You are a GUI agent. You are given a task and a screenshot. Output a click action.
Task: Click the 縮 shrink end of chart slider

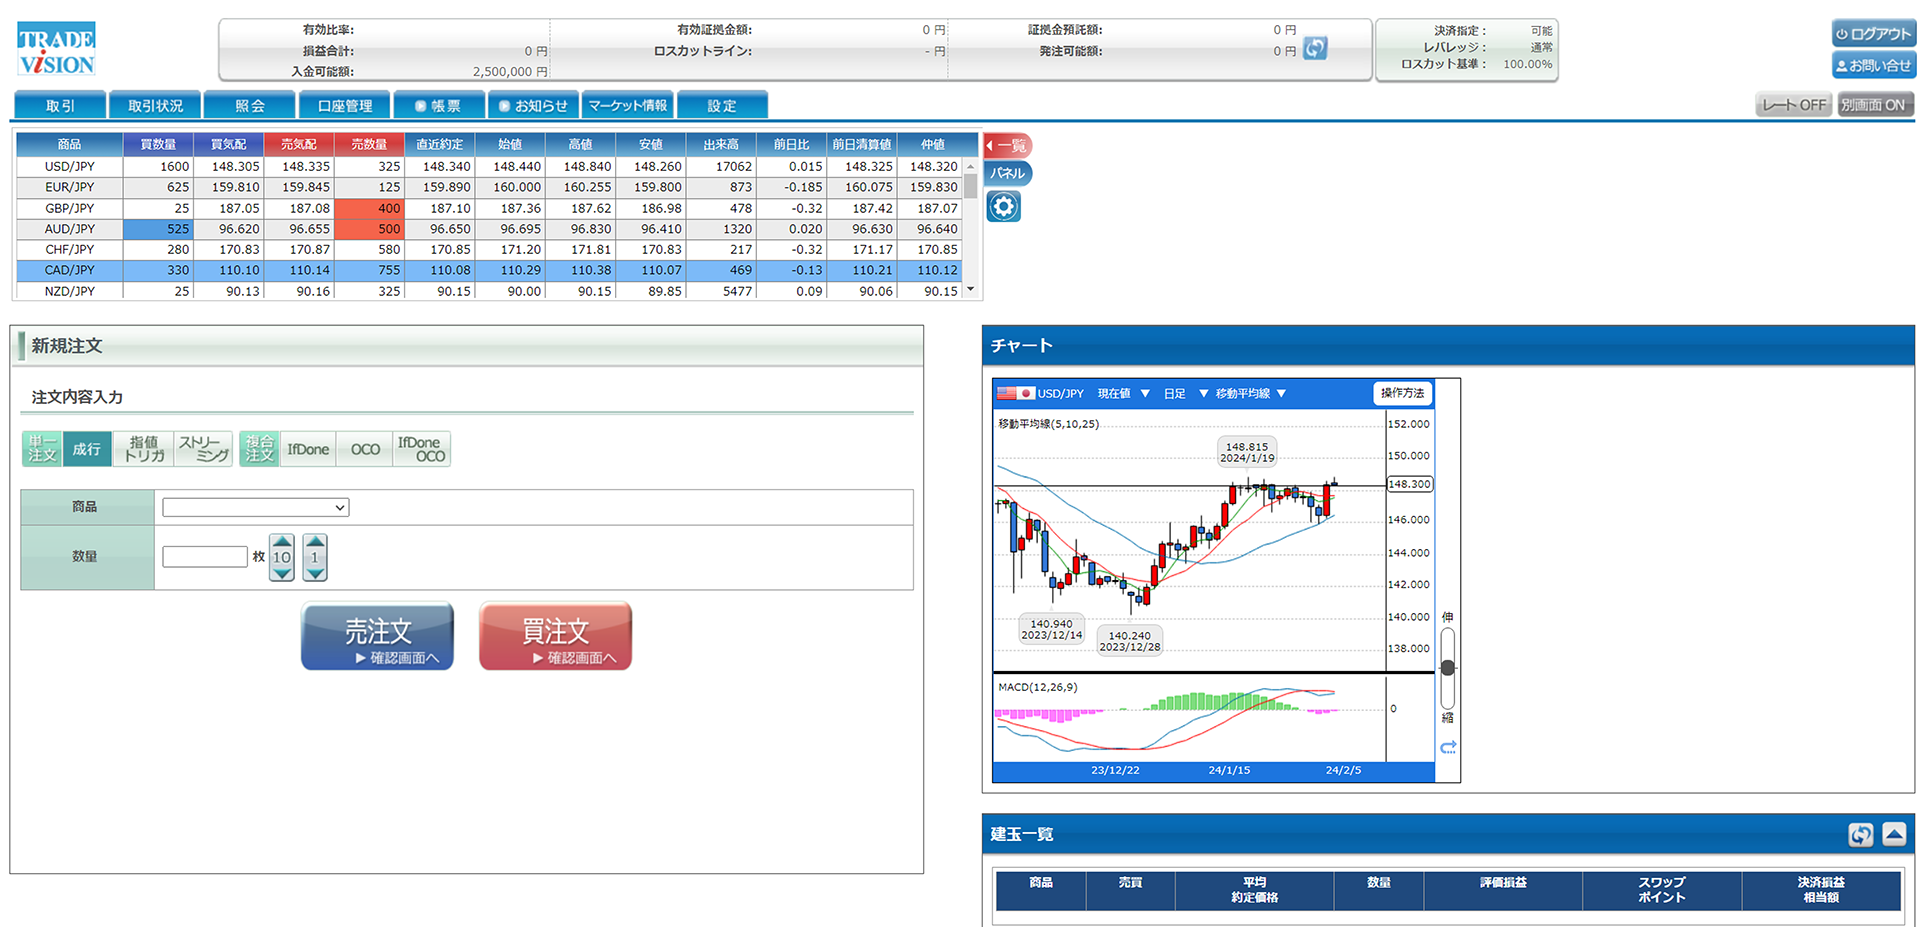click(x=1447, y=718)
